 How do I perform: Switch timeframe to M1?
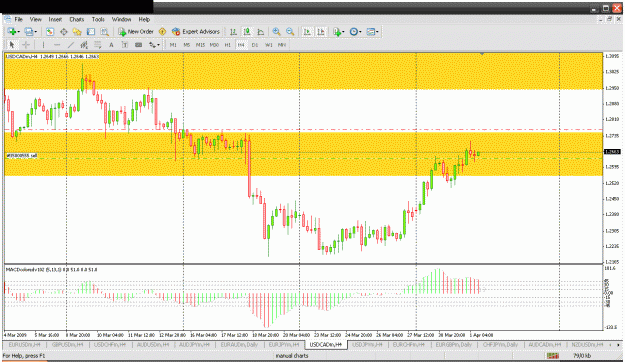coord(173,45)
